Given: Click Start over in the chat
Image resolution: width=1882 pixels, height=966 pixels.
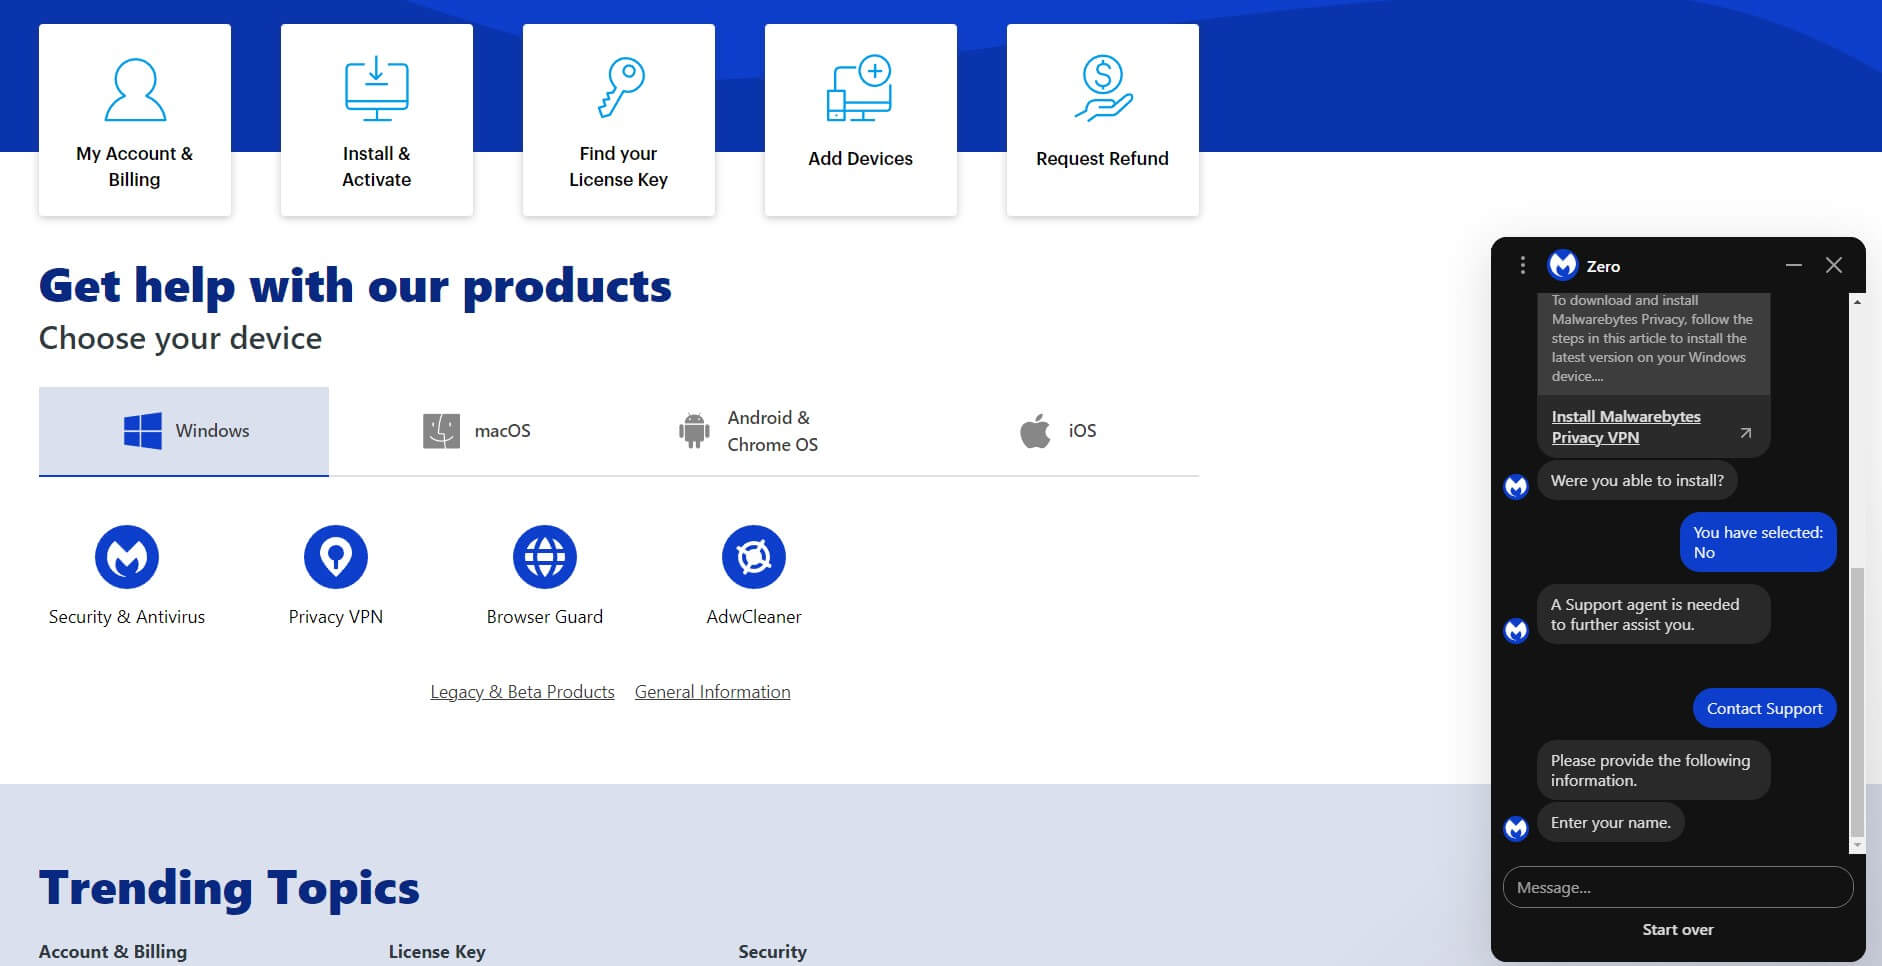Looking at the screenshot, I should point(1677,930).
